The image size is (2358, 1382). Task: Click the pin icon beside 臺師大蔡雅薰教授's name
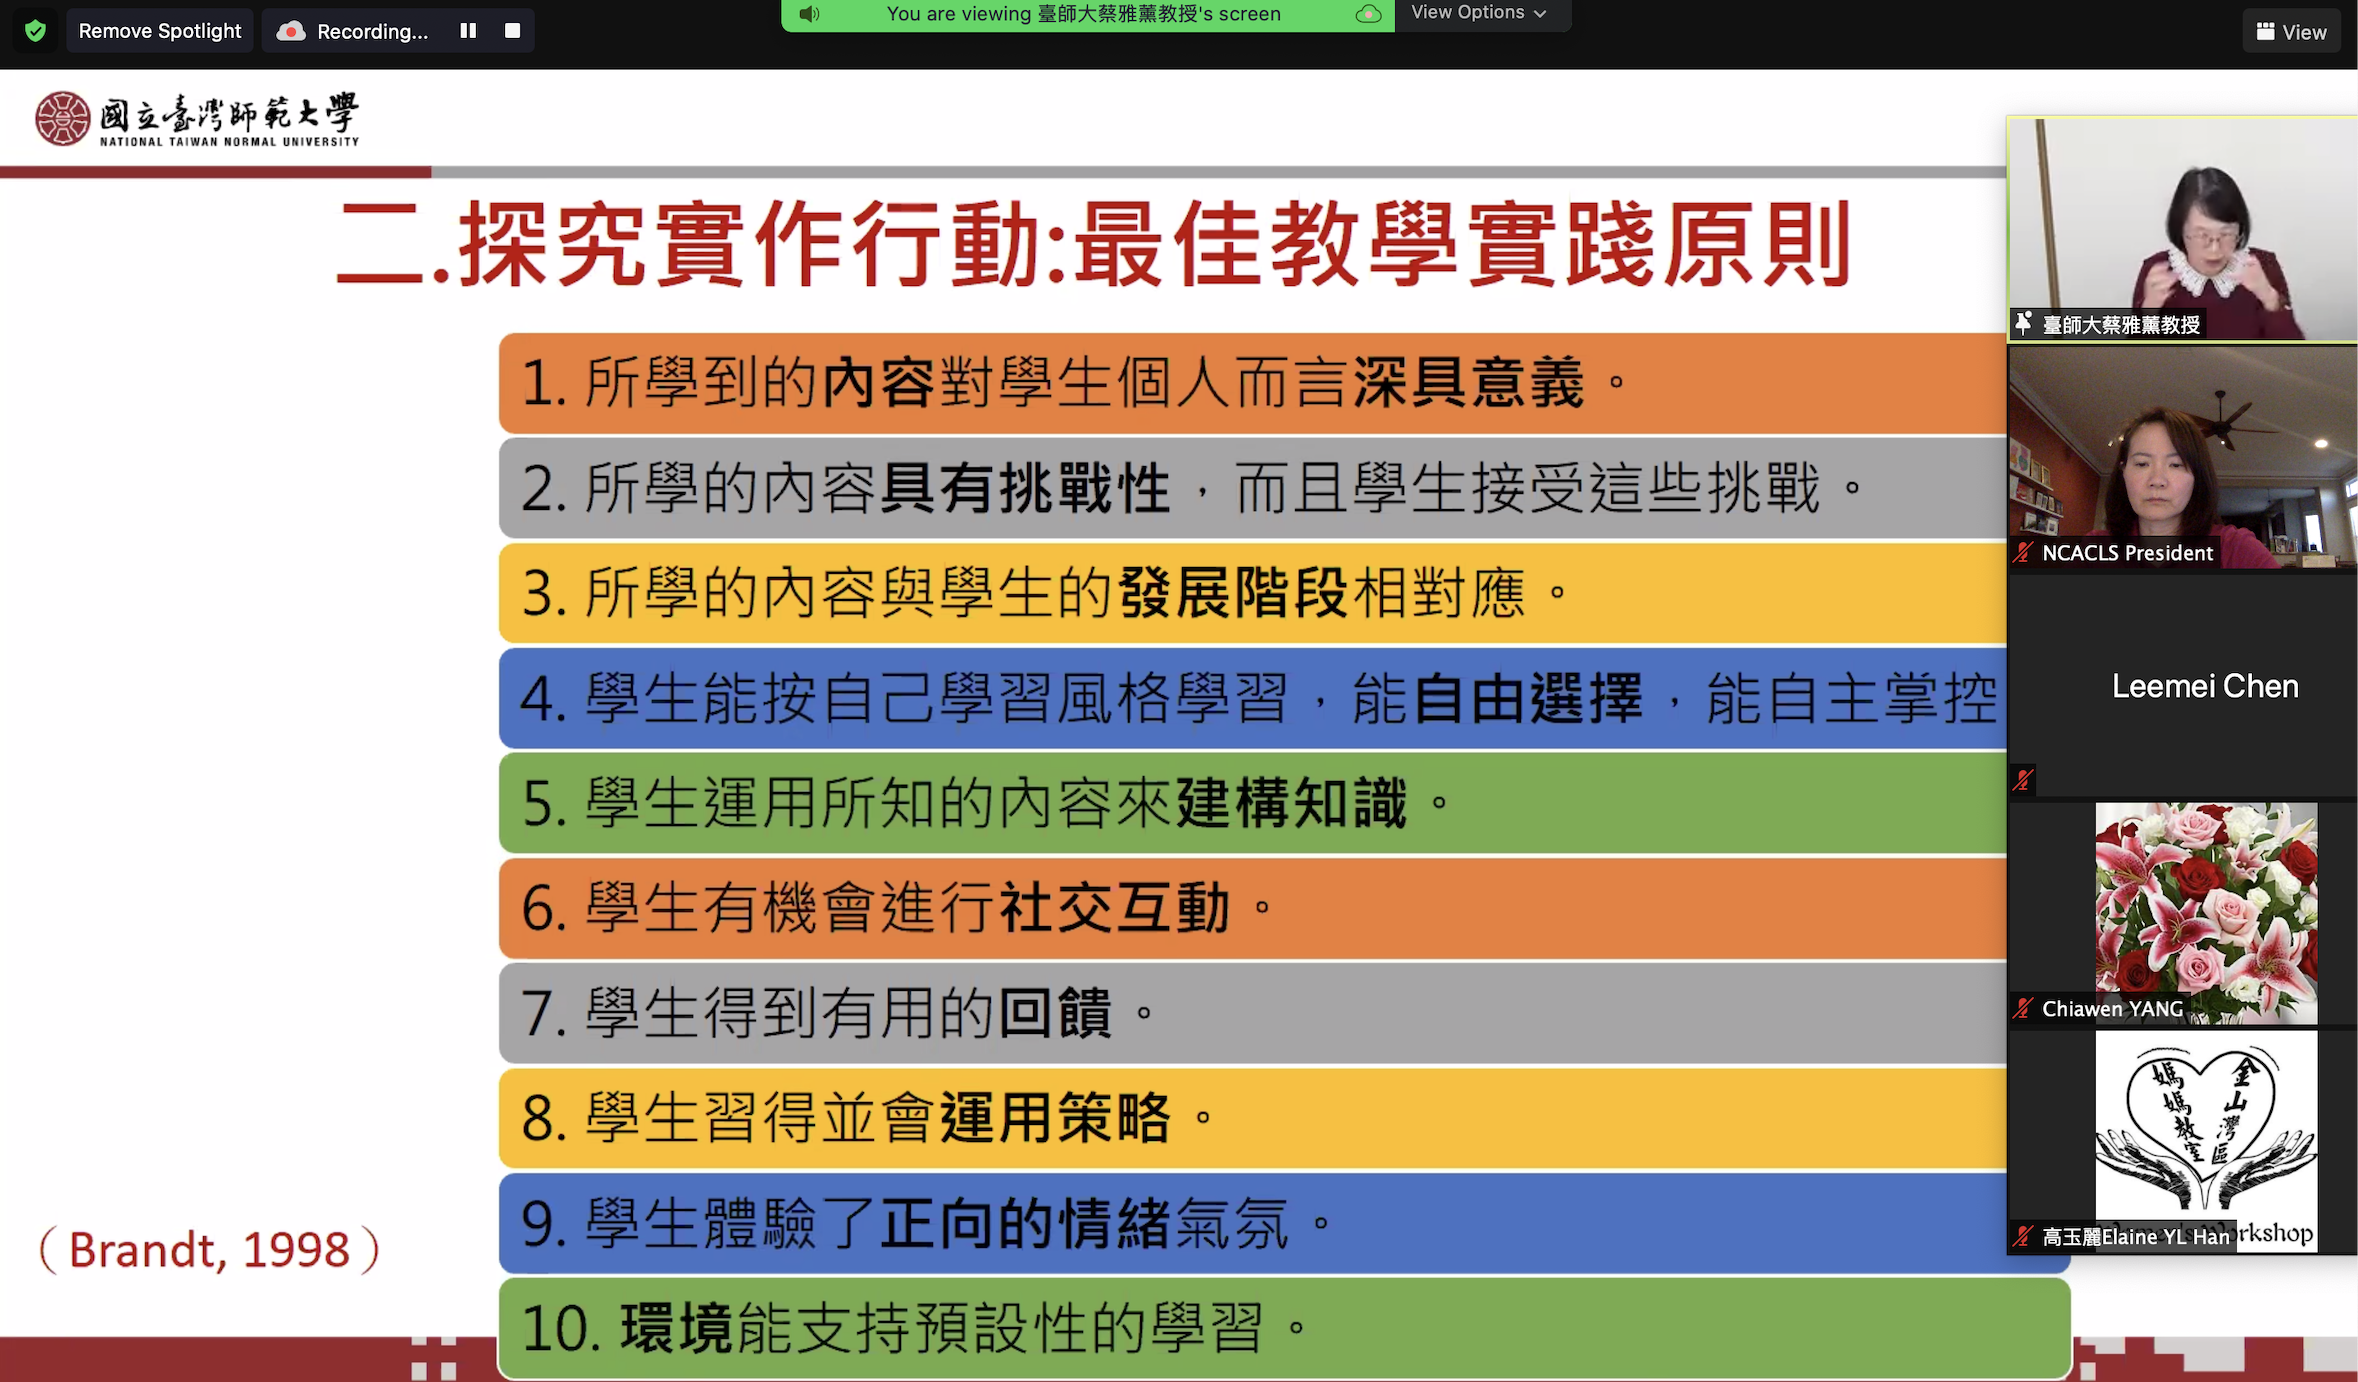point(2024,324)
